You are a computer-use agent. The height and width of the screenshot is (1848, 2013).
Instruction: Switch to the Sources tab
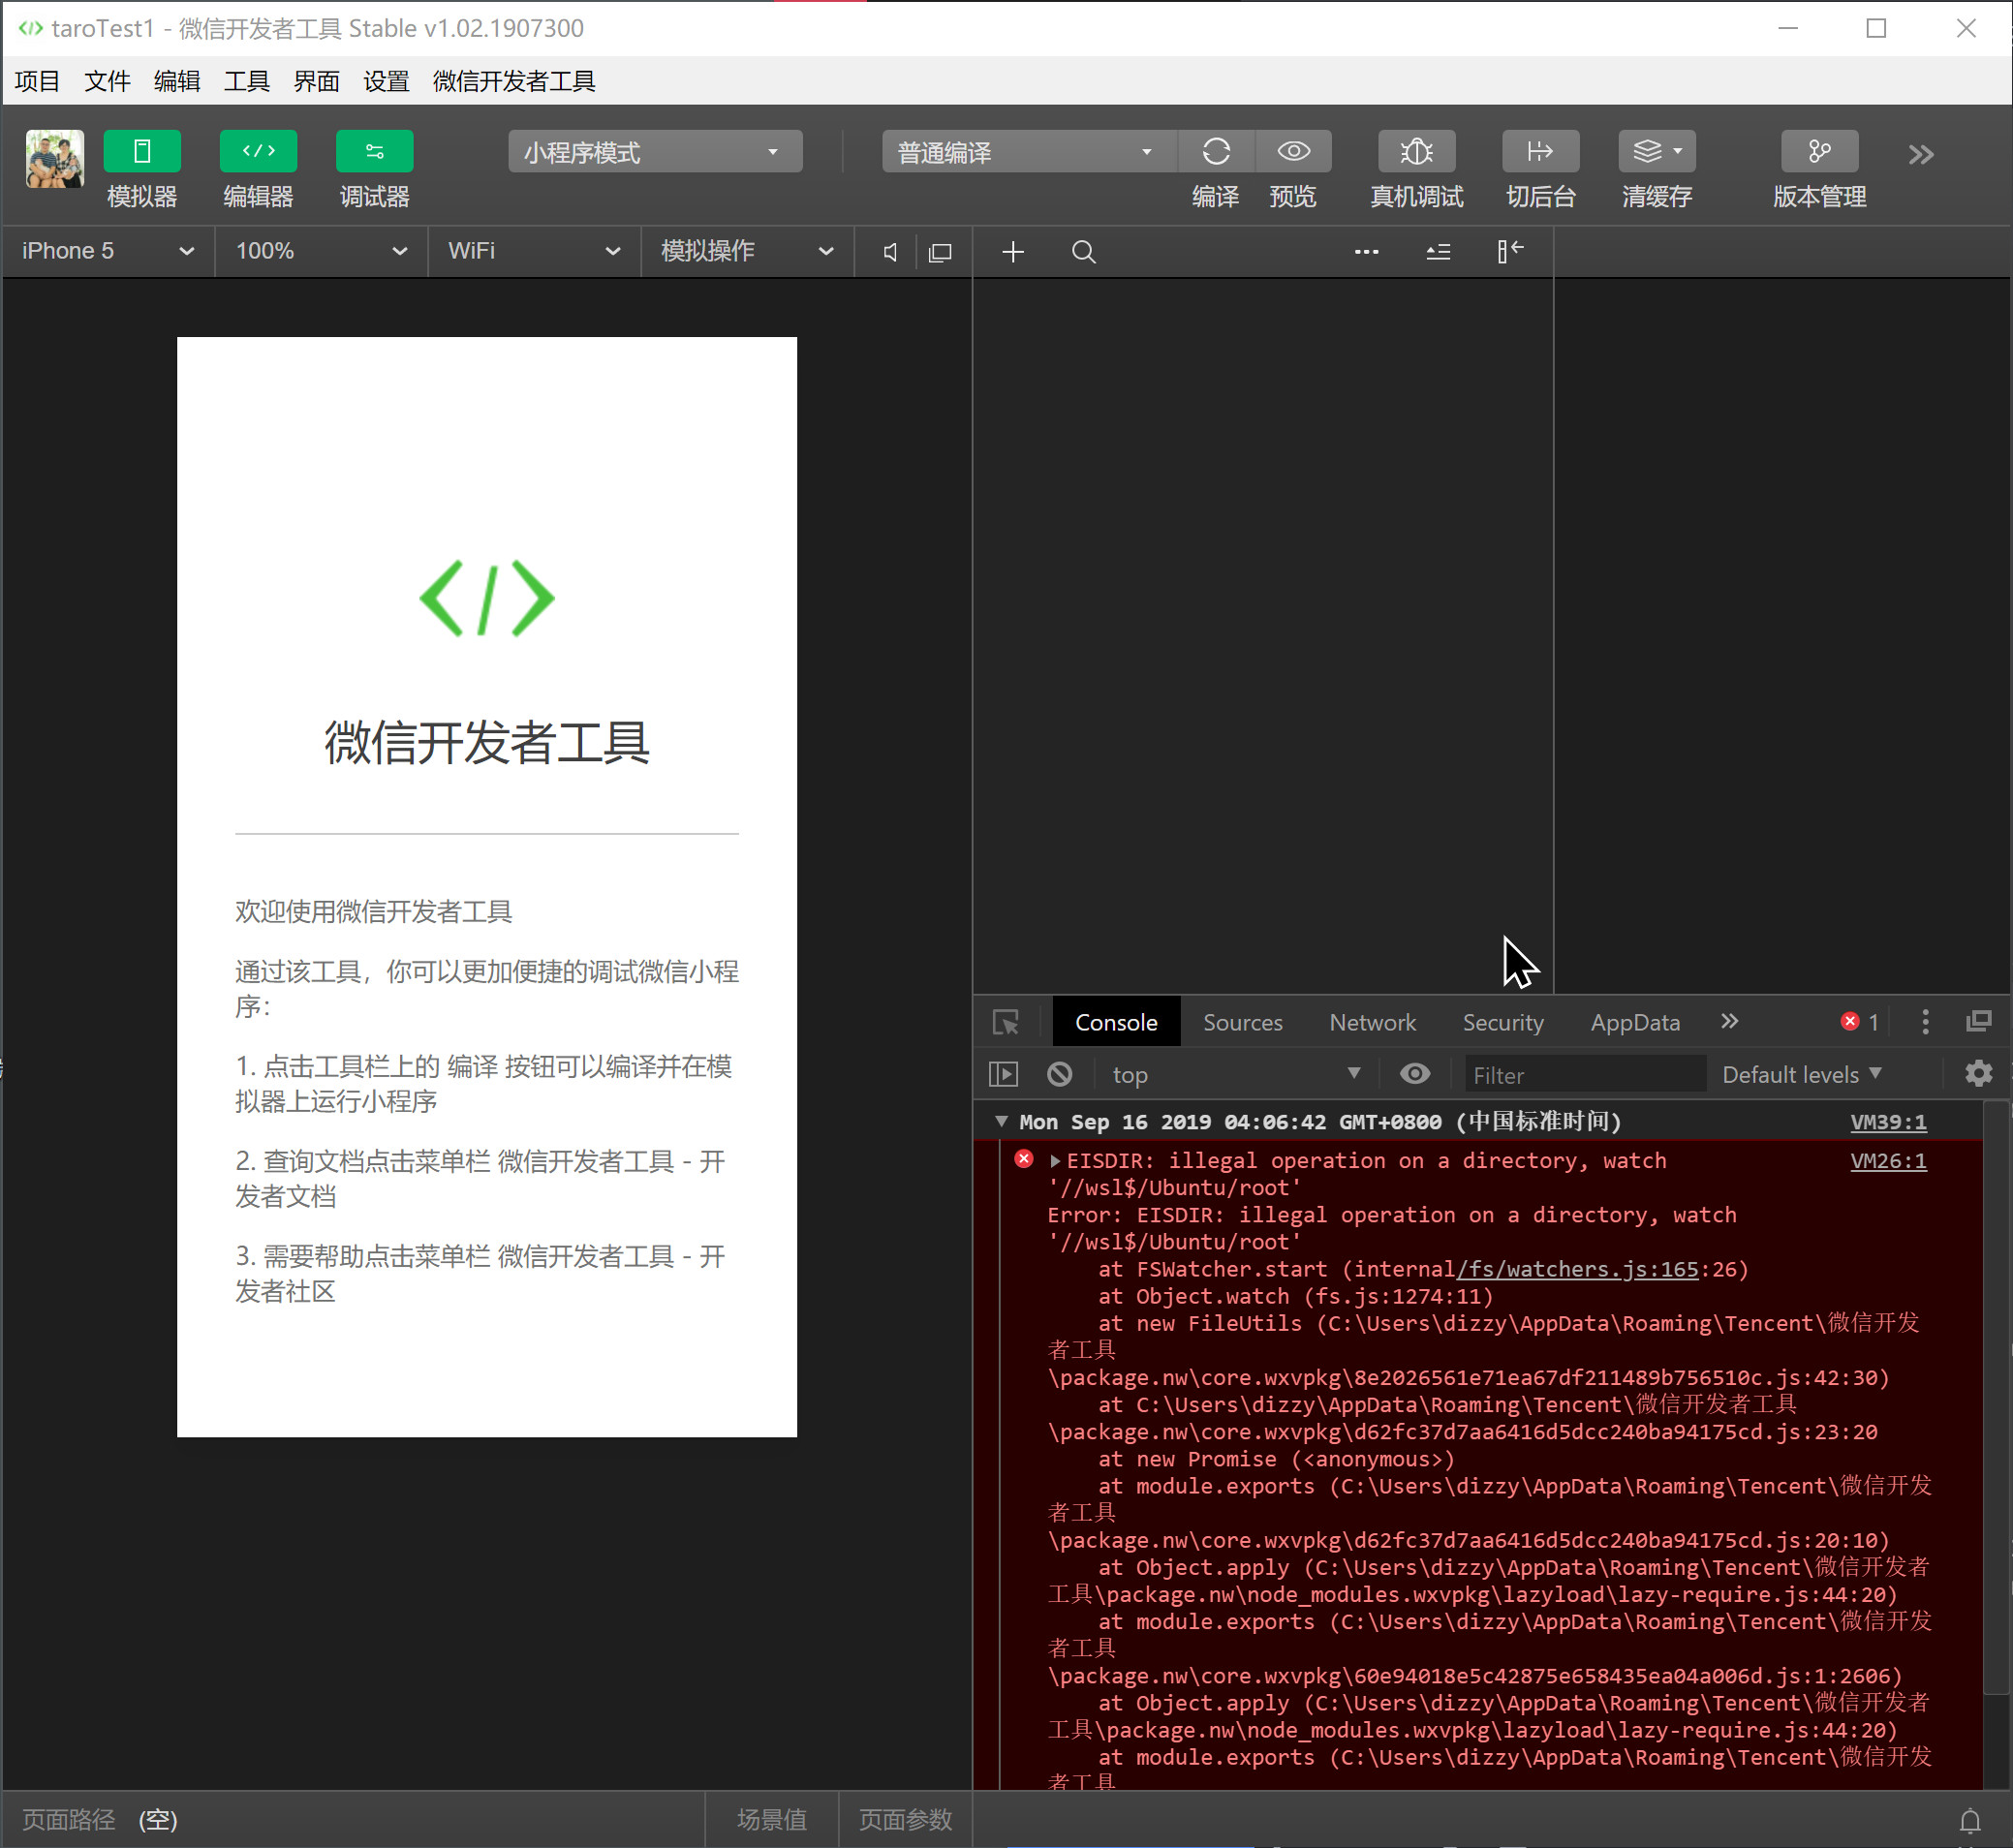click(x=1243, y=1022)
